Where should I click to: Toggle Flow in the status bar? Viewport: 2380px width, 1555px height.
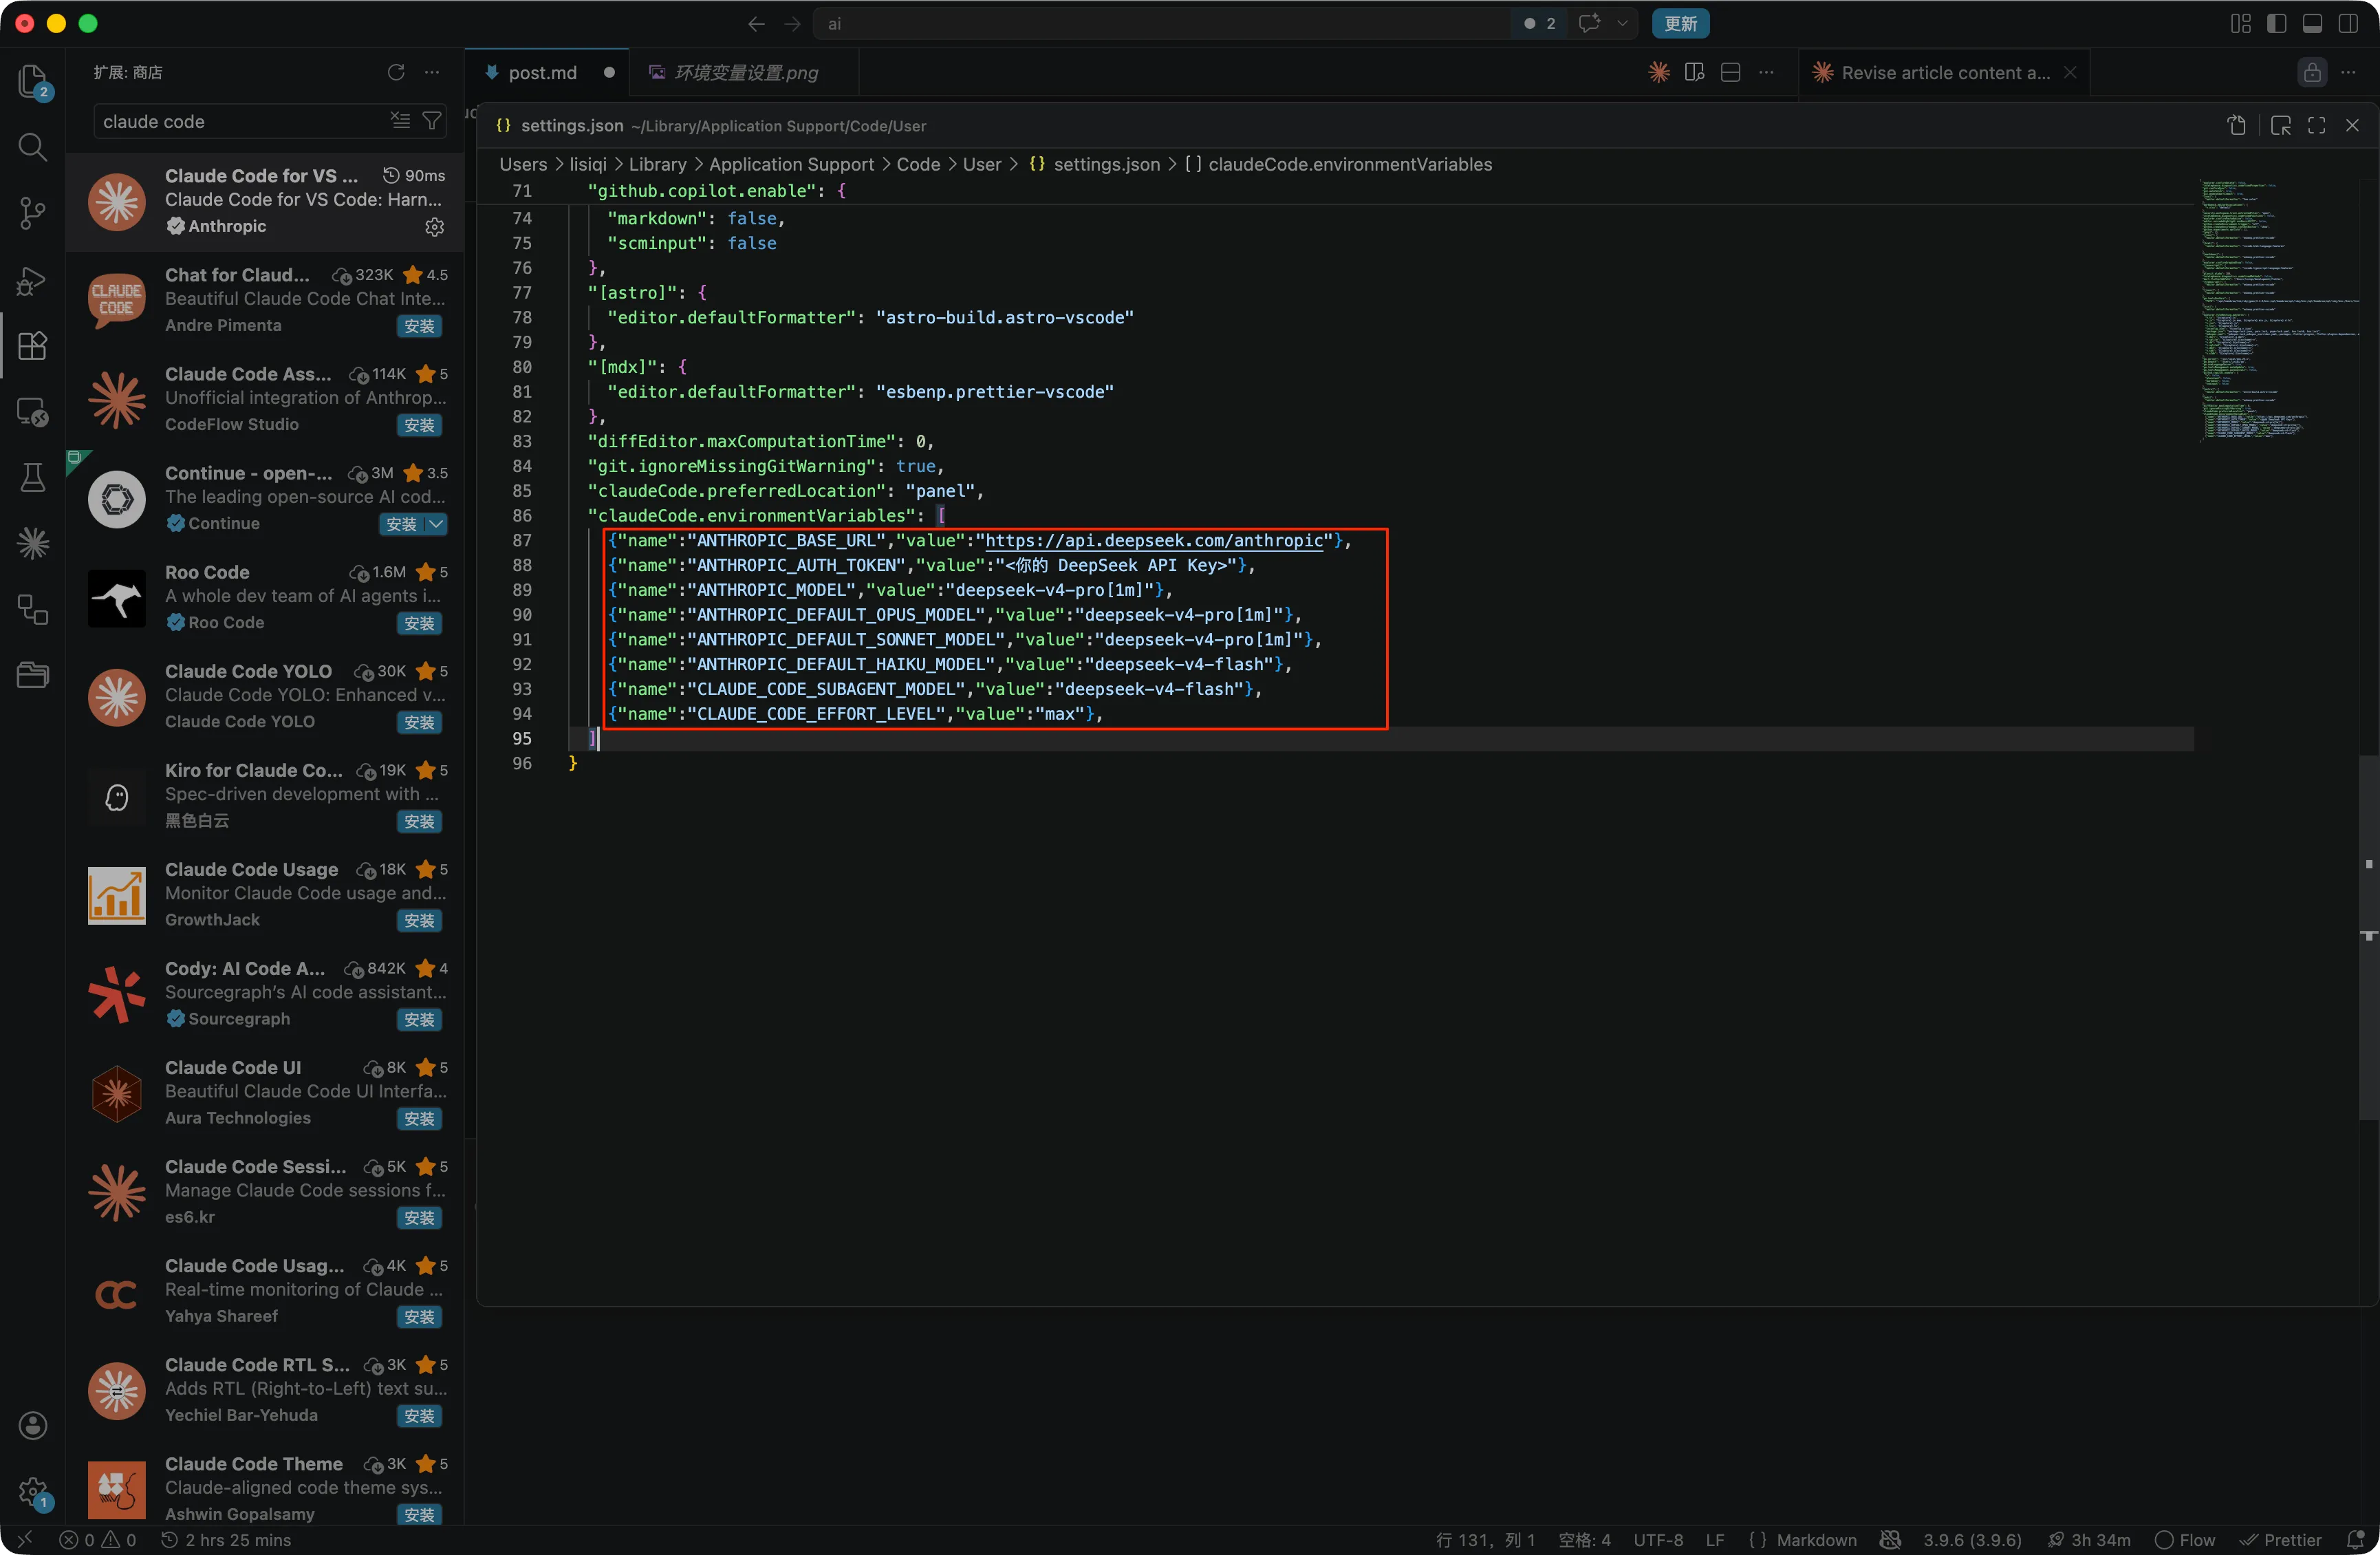[2185, 1540]
